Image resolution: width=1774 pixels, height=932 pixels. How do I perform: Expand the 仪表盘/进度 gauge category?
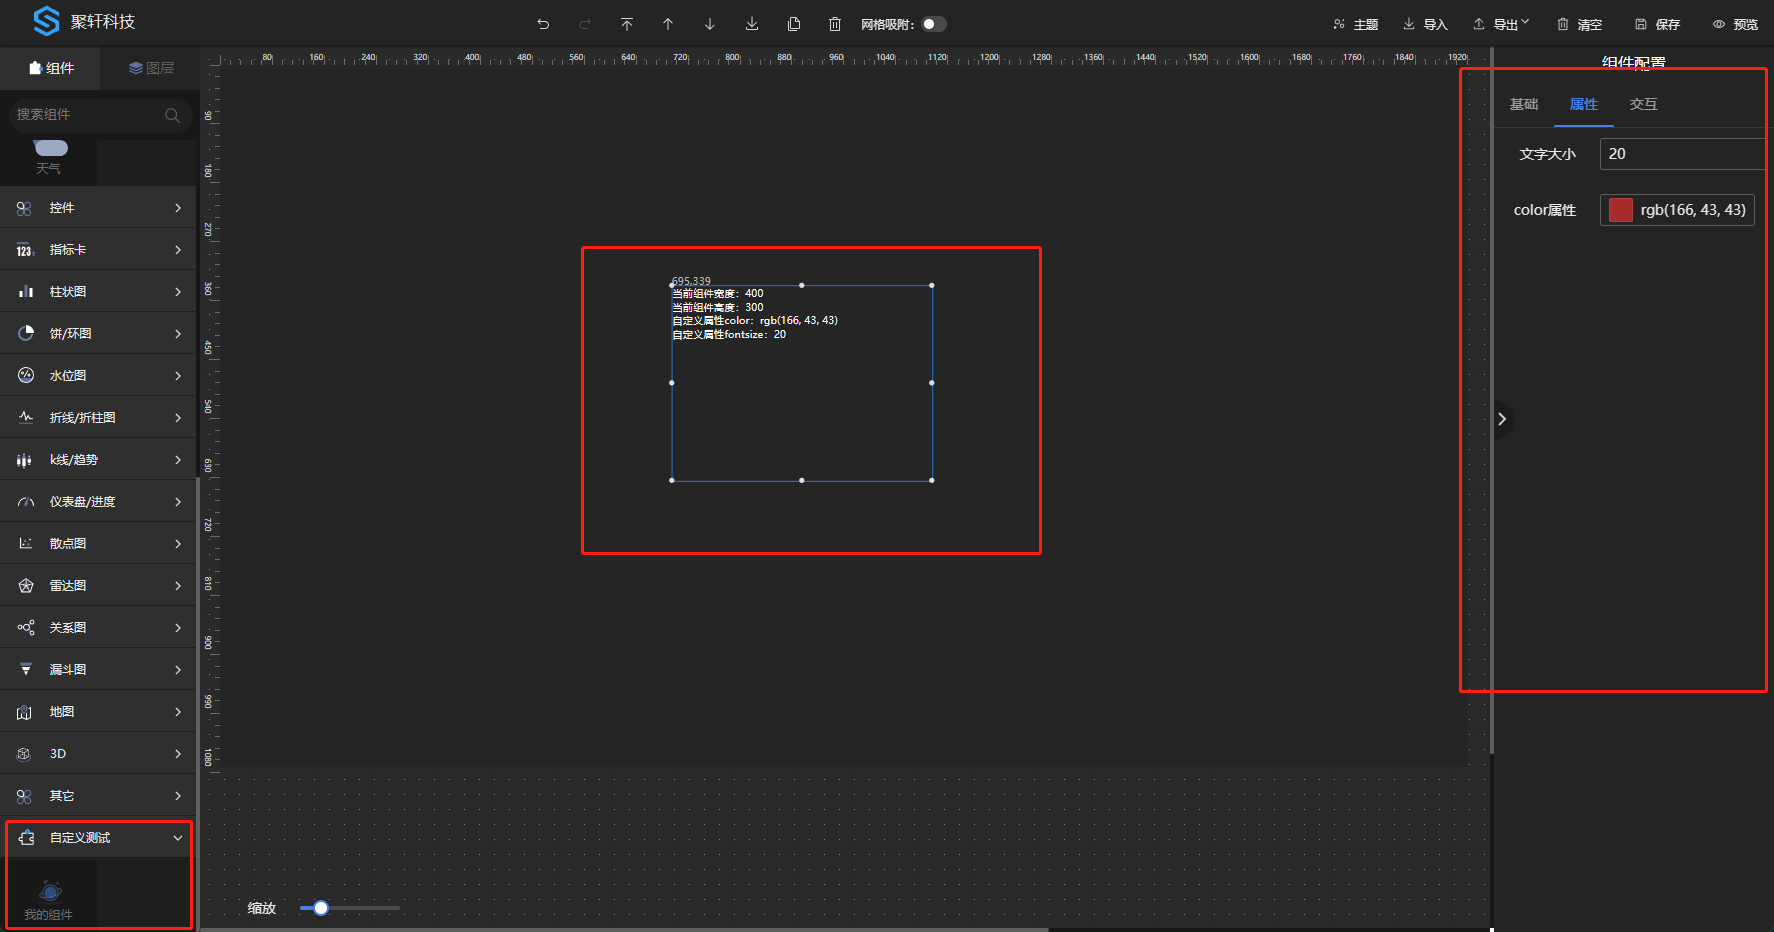click(98, 502)
